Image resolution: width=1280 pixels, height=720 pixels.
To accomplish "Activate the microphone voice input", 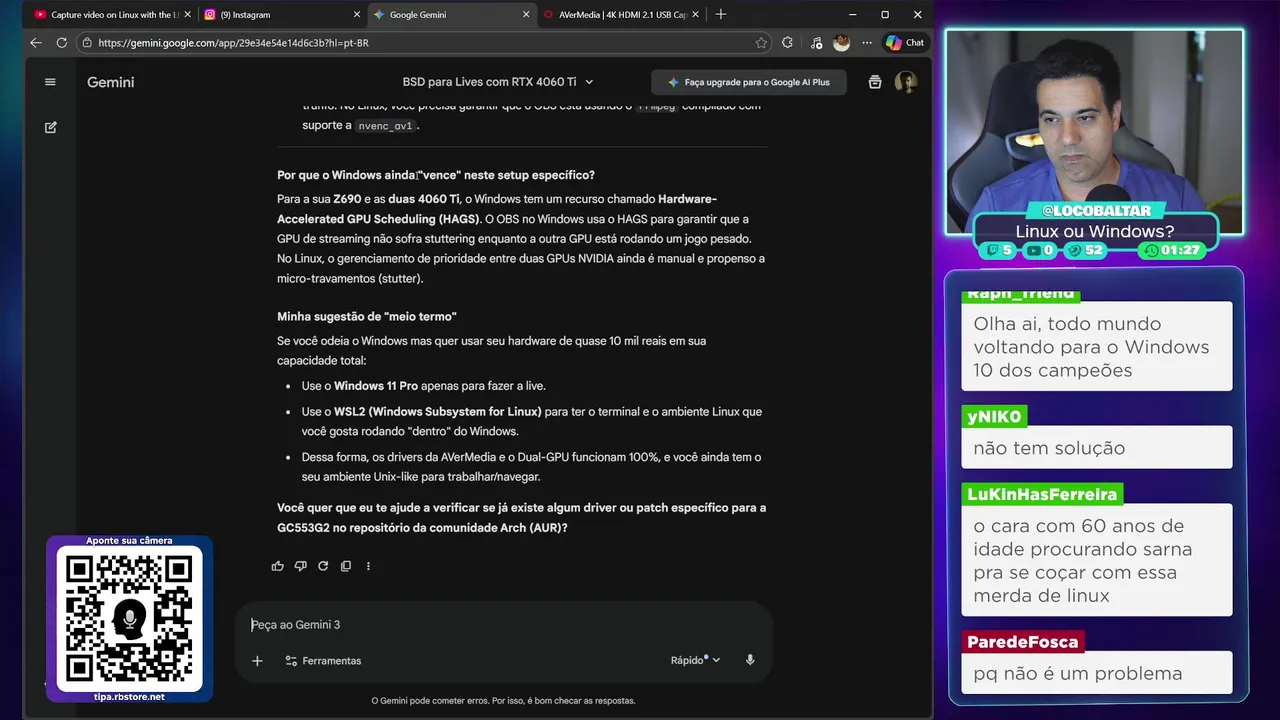I will 750,660.
